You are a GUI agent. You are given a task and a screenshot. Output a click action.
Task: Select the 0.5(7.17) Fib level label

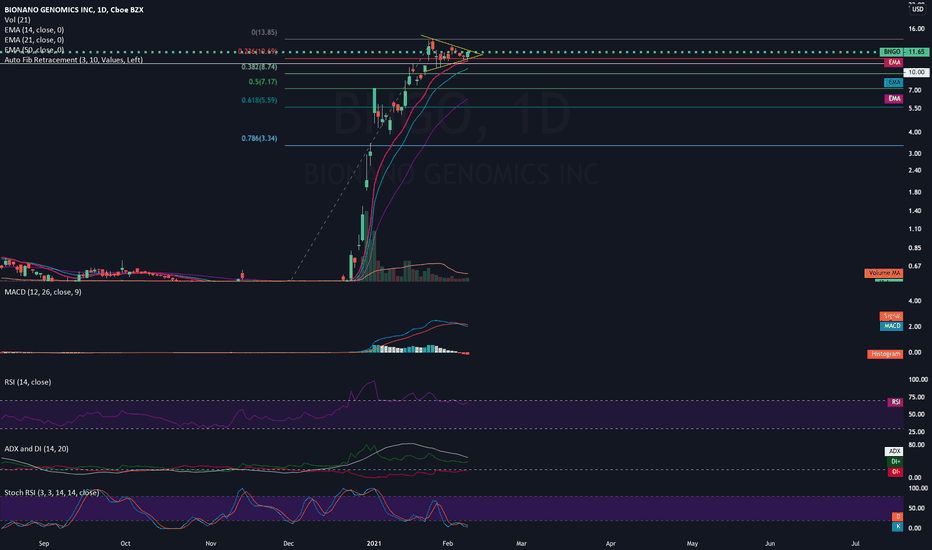pyautogui.click(x=263, y=82)
